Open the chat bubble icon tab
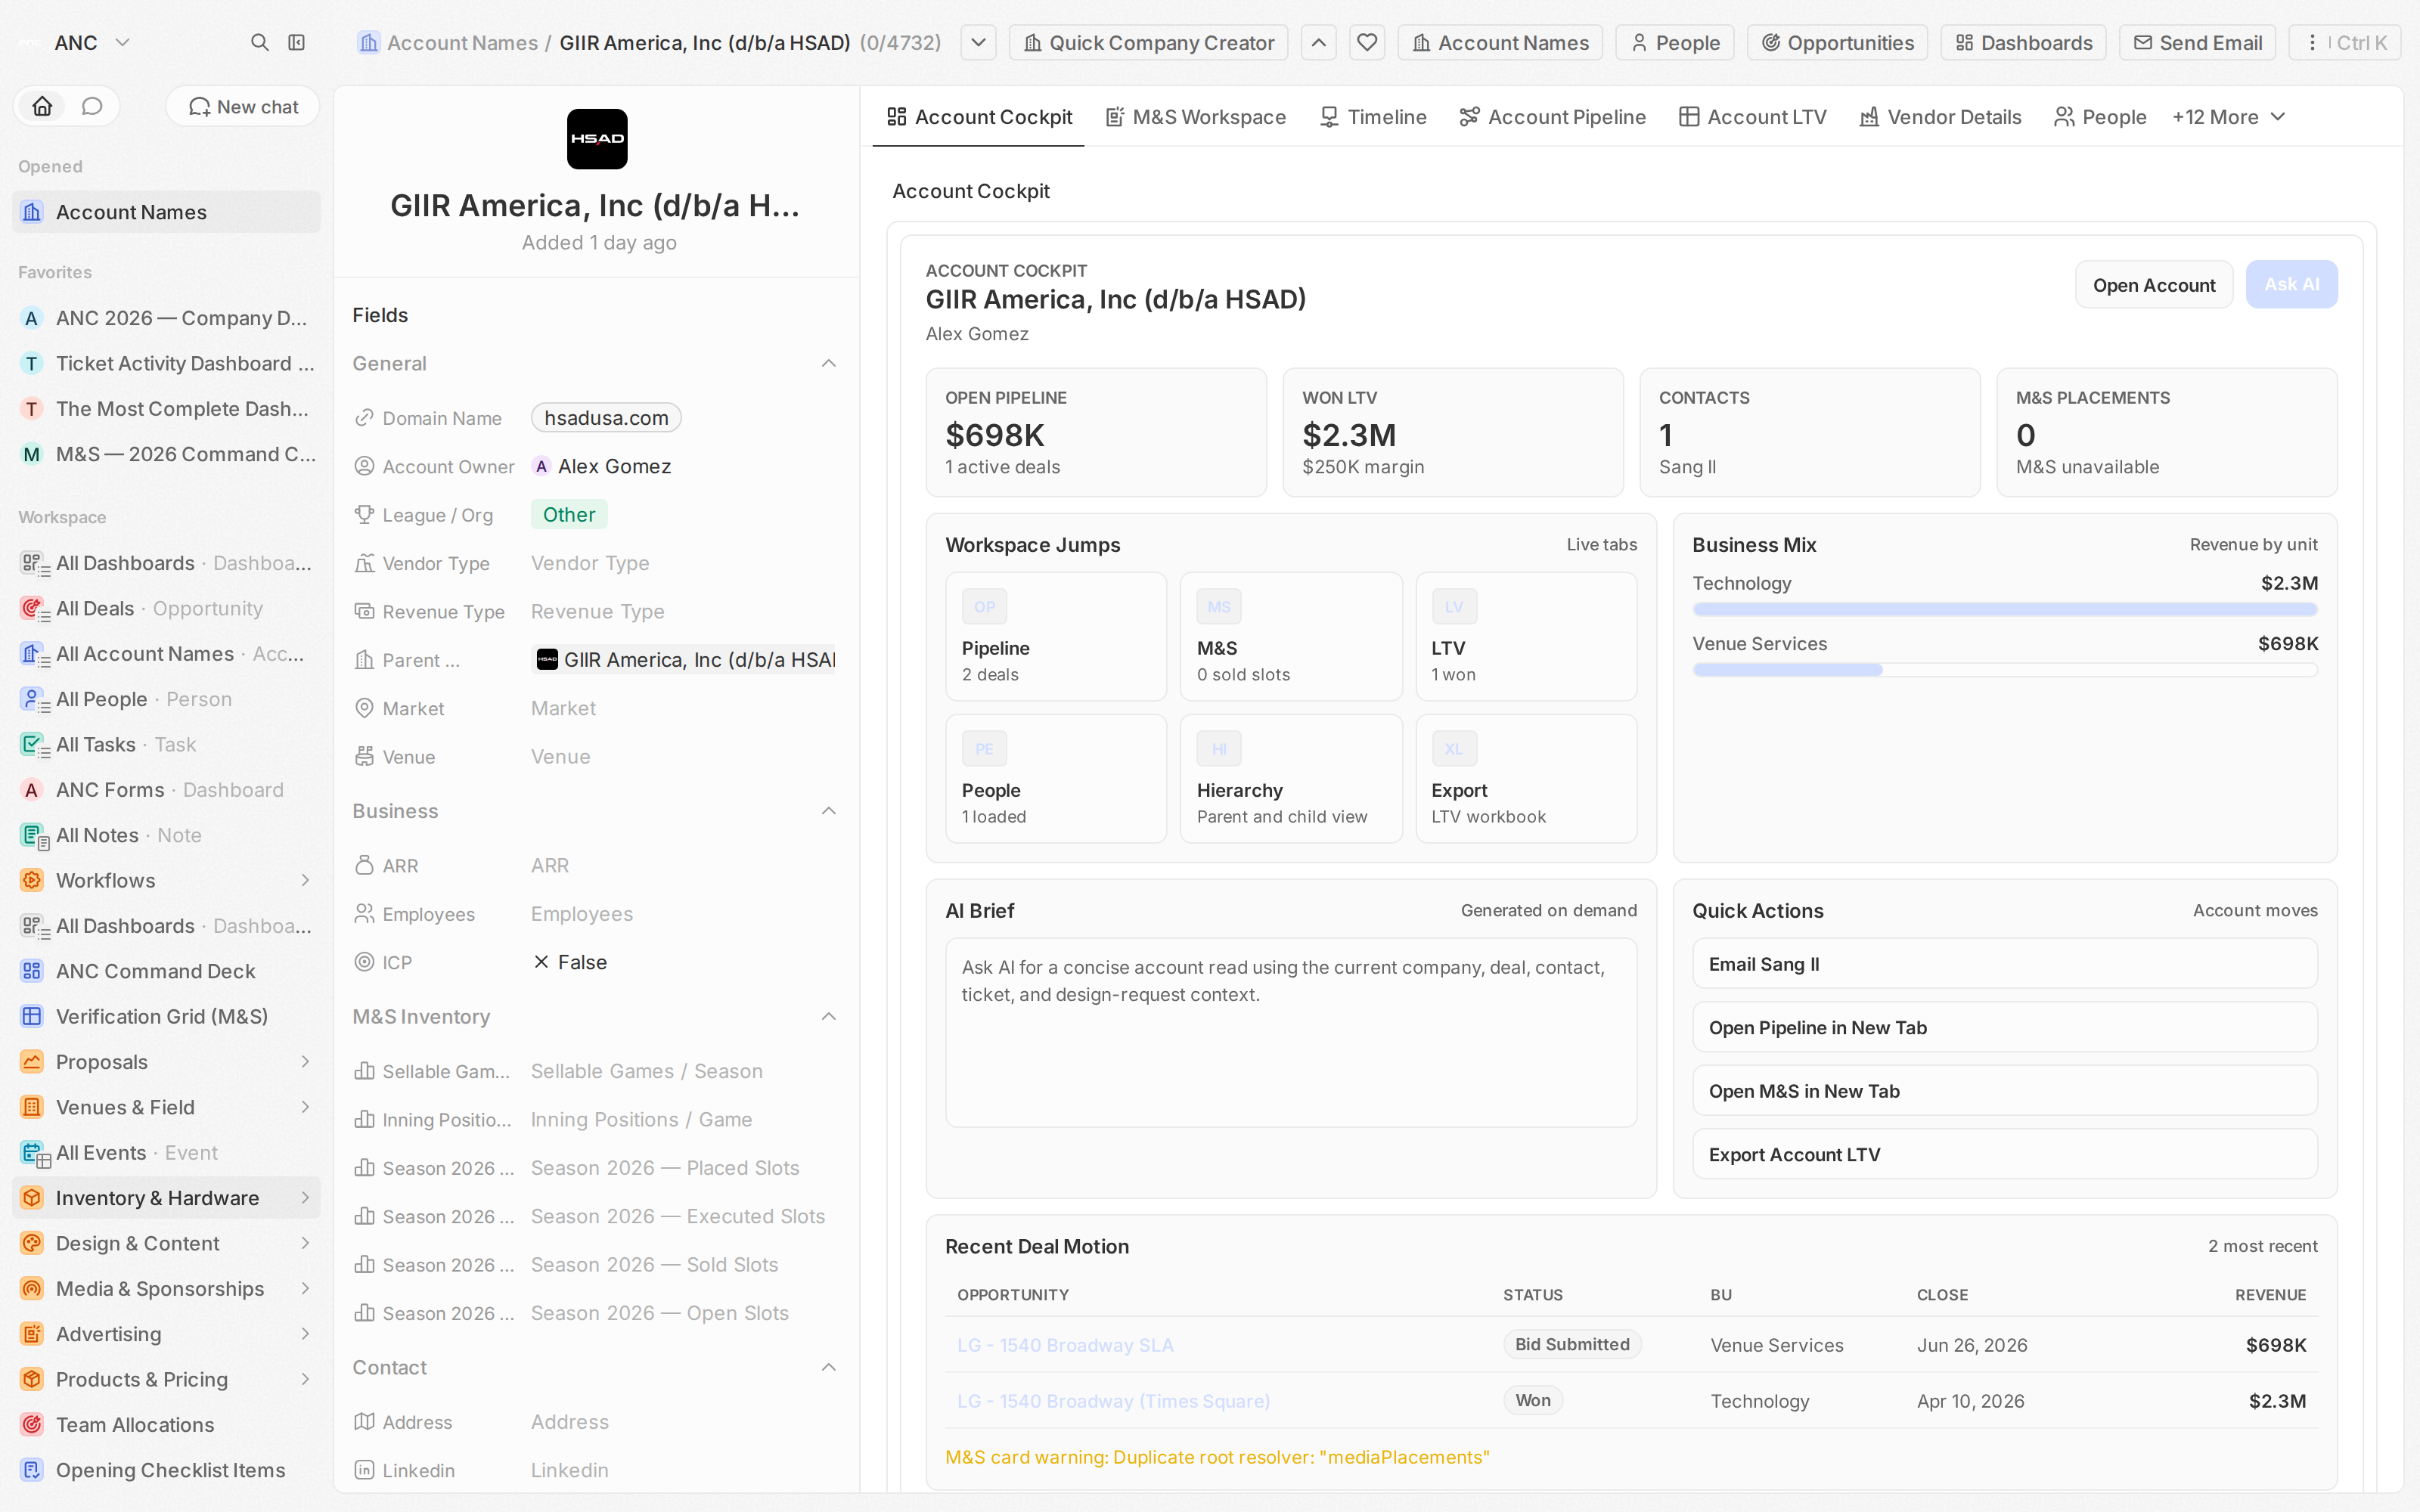This screenshot has width=2420, height=1512. [x=92, y=106]
